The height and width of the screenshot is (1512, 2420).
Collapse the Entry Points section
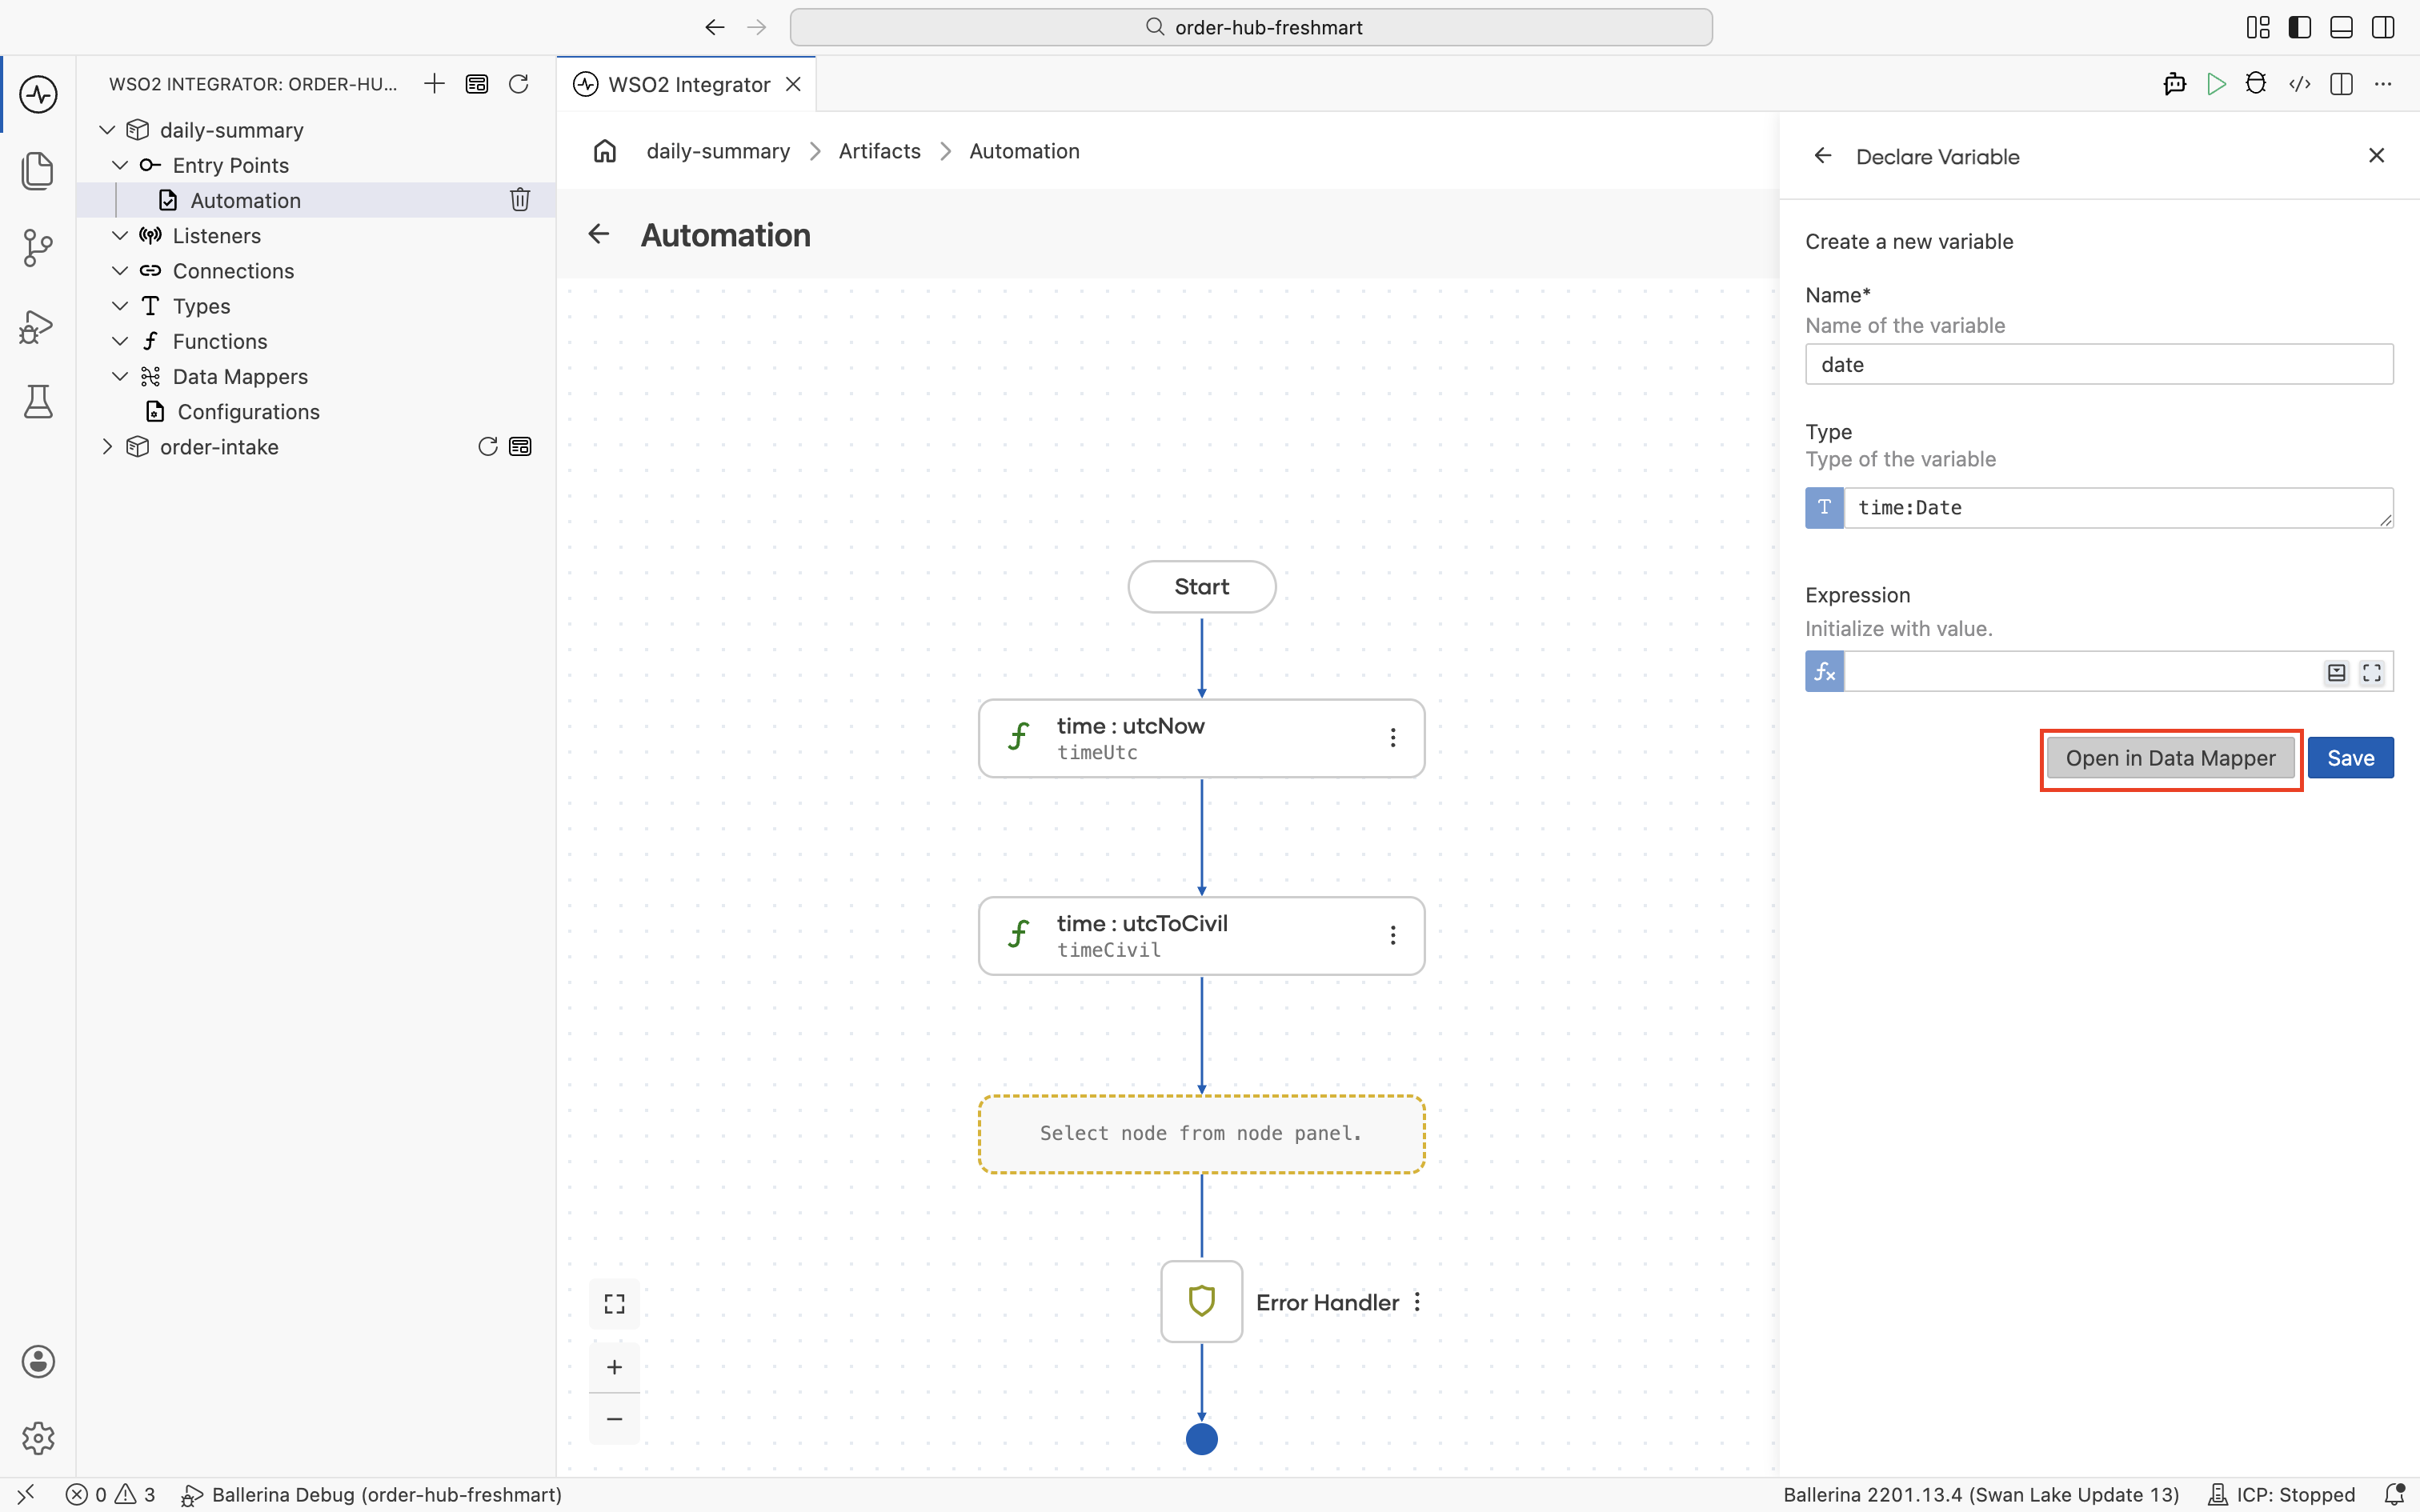tap(120, 165)
